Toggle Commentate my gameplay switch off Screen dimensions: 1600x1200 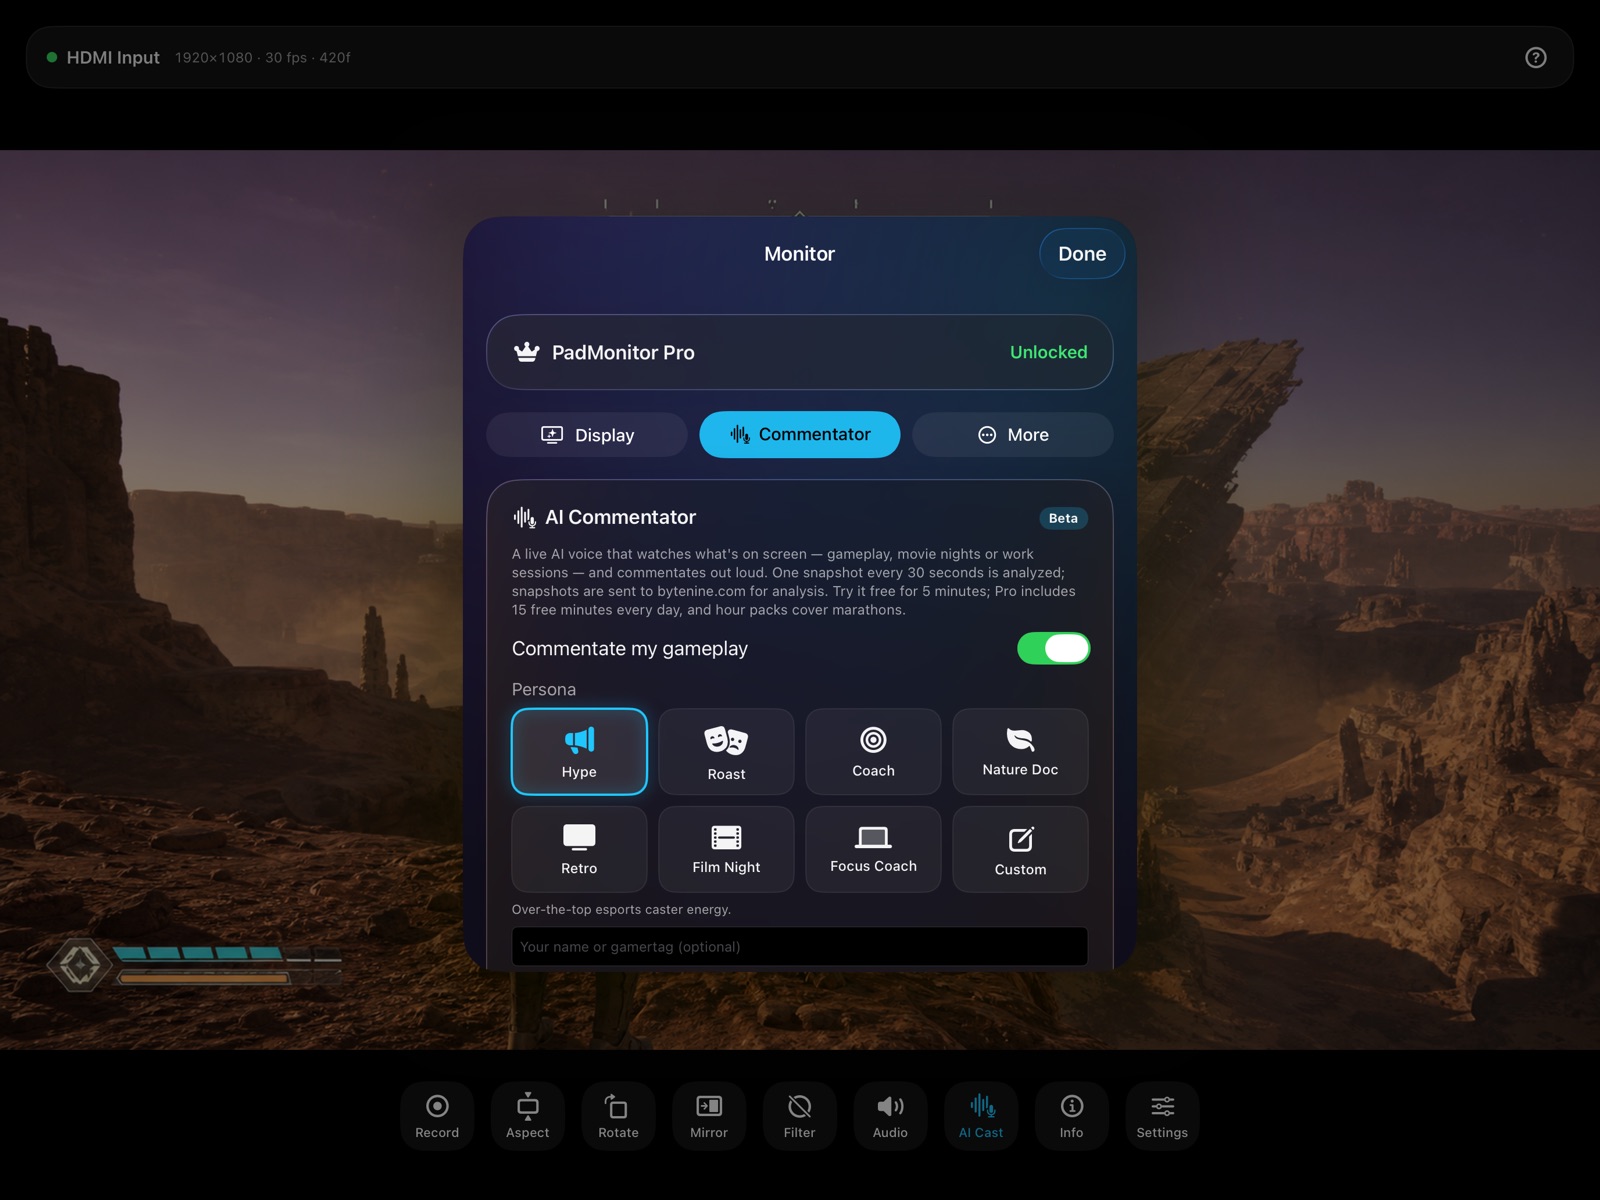(x=1053, y=648)
